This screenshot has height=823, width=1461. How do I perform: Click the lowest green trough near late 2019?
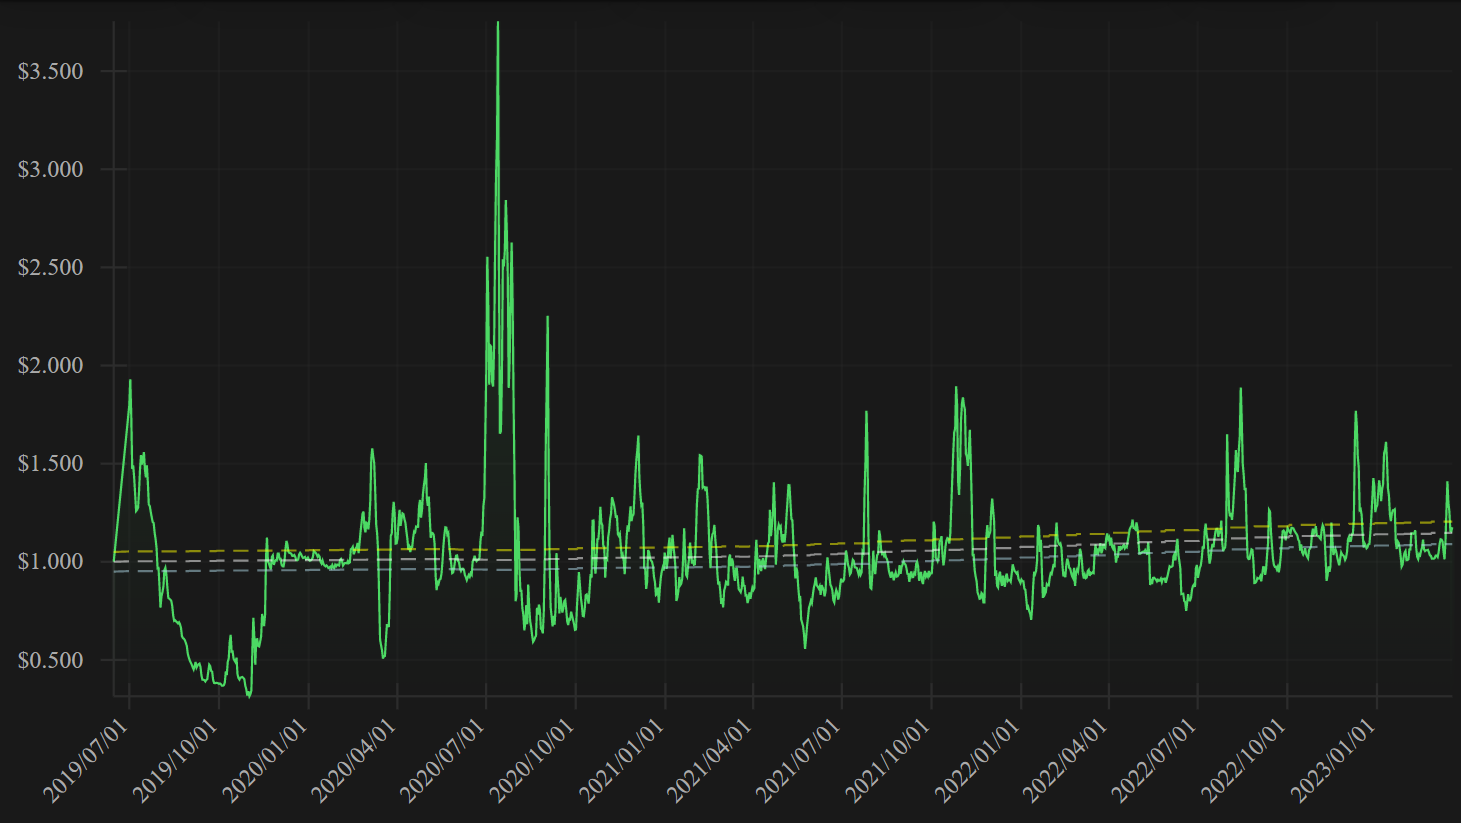[x=249, y=694]
